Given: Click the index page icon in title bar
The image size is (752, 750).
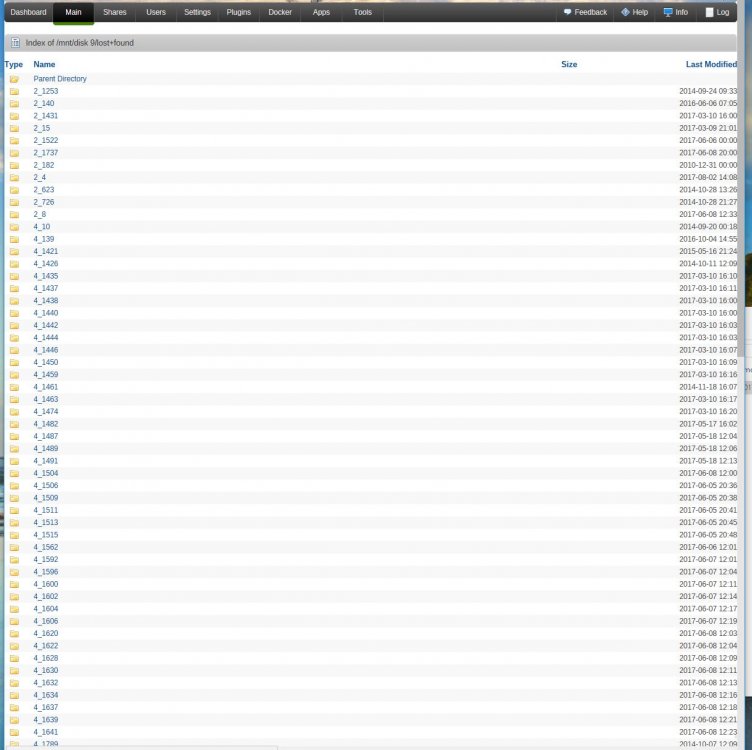Looking at the screenshot, I should pos(15,43).
